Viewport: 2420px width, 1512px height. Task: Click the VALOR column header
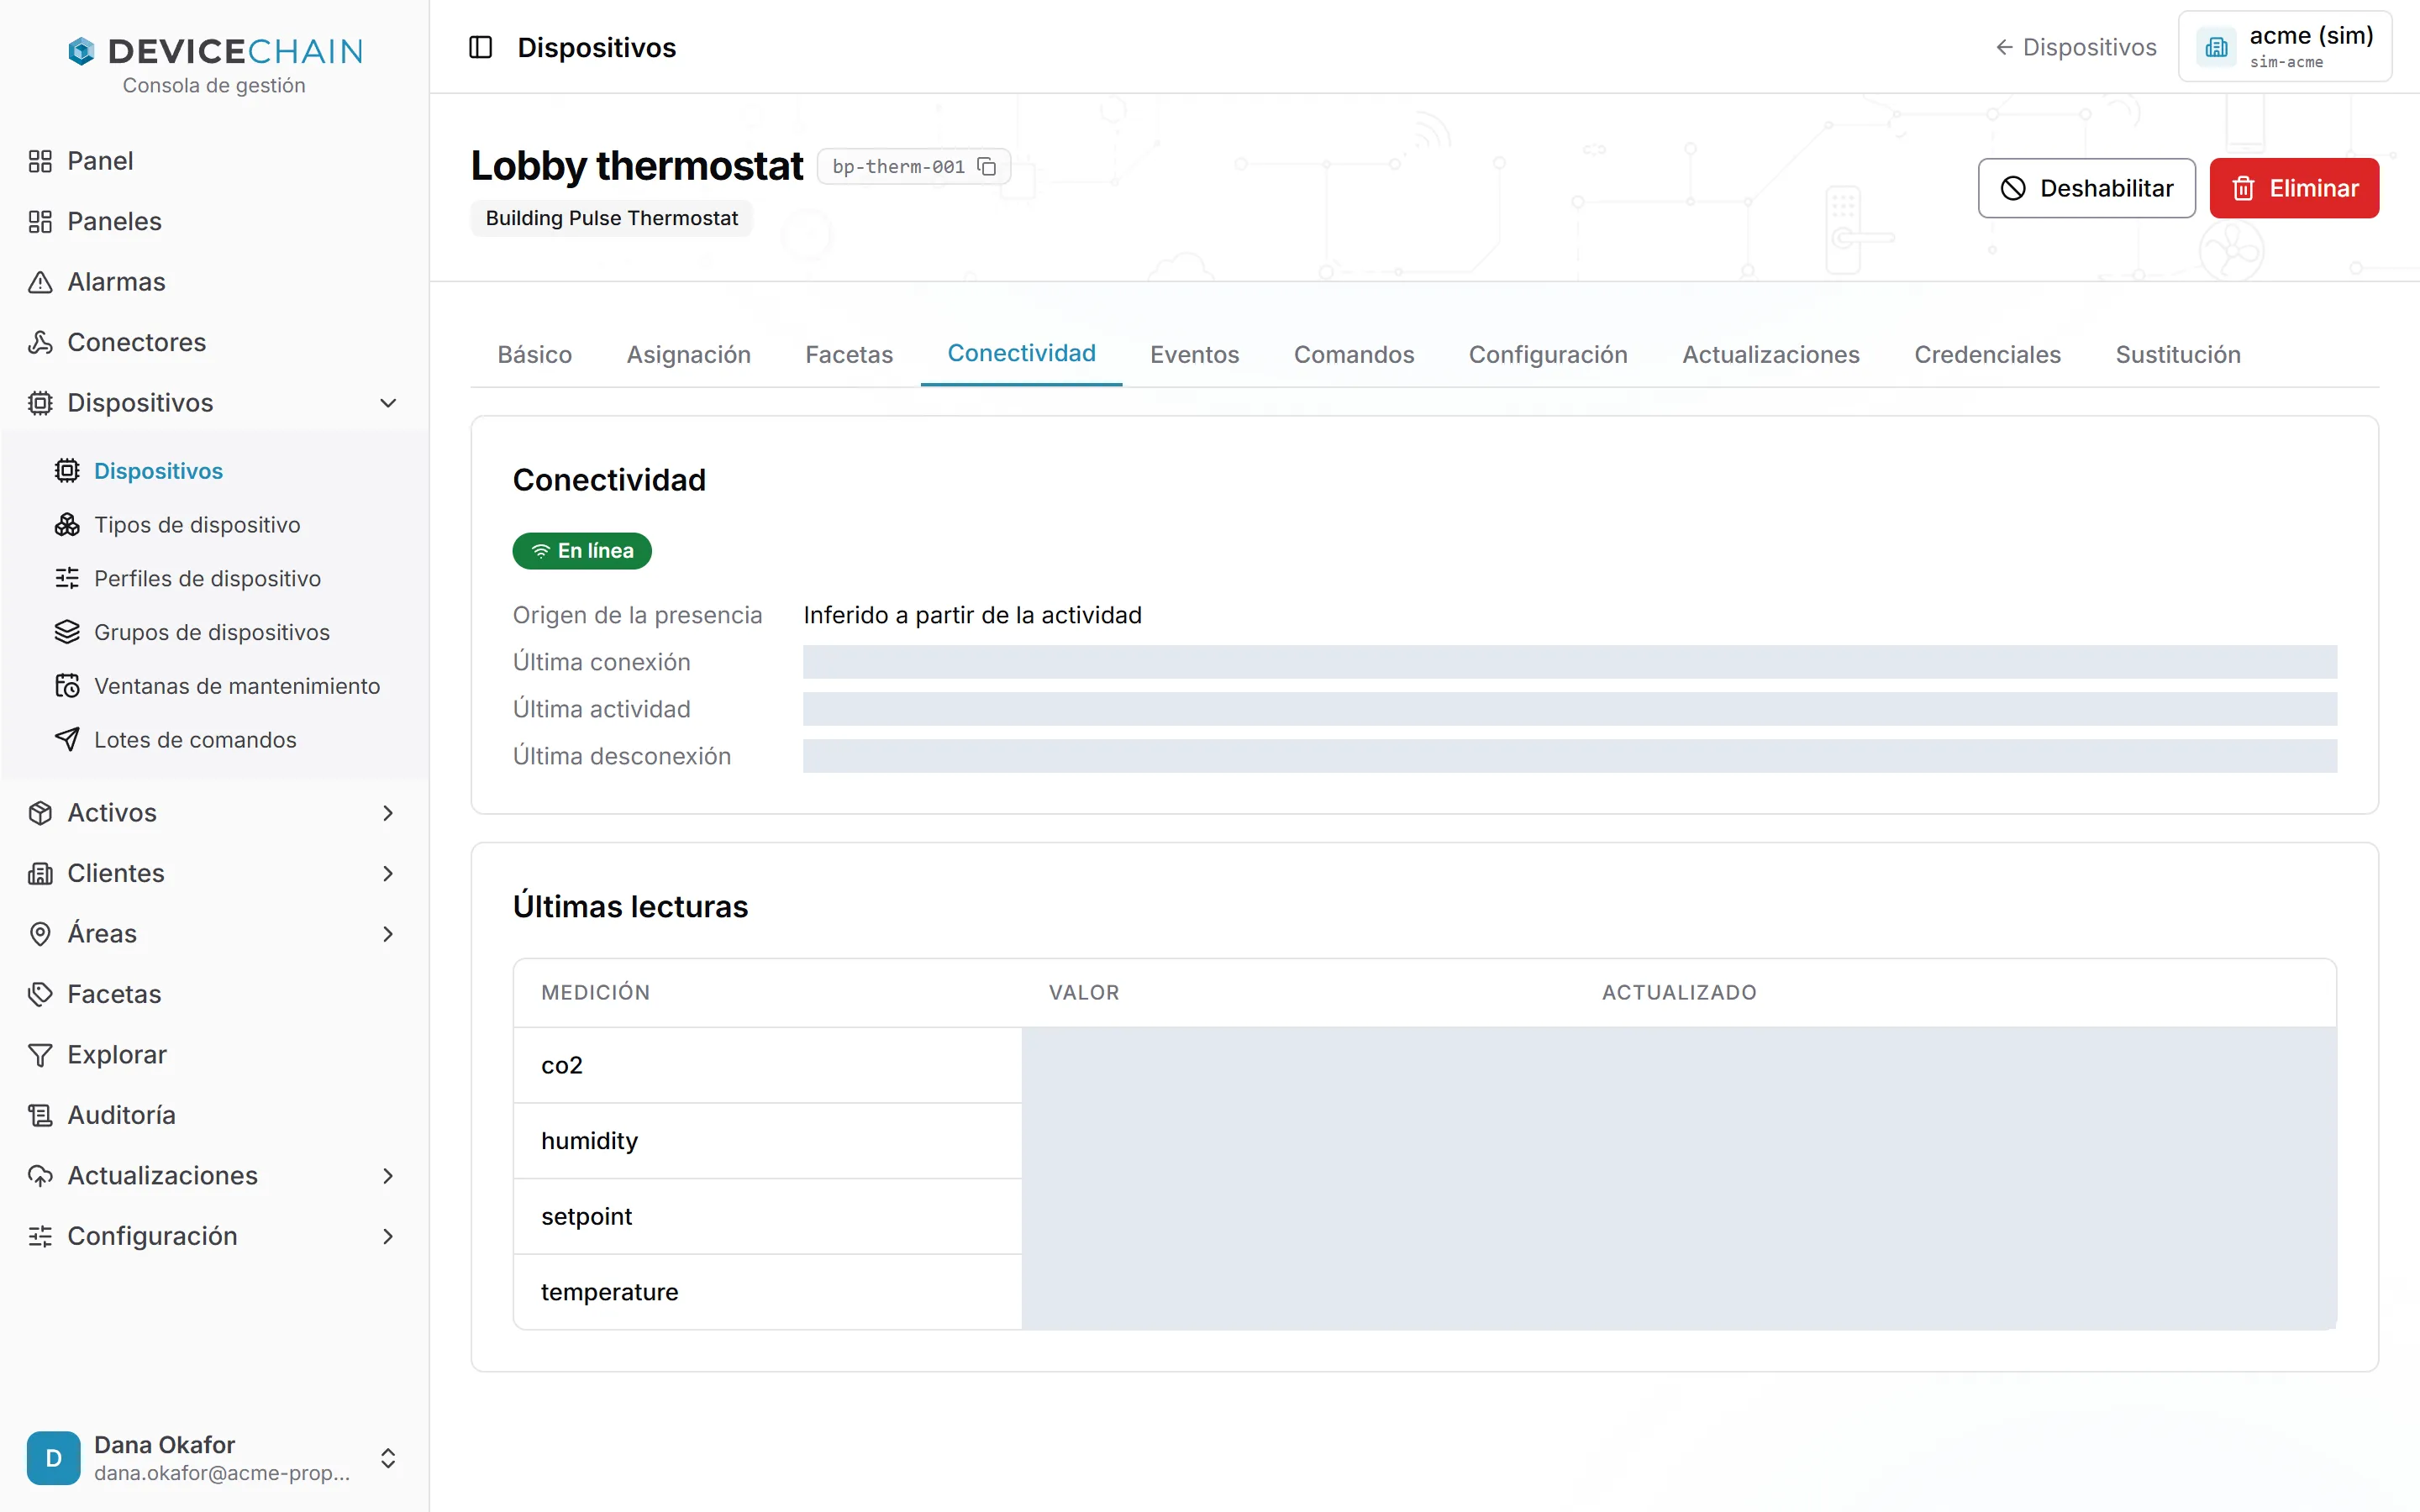click(1084, 992)
